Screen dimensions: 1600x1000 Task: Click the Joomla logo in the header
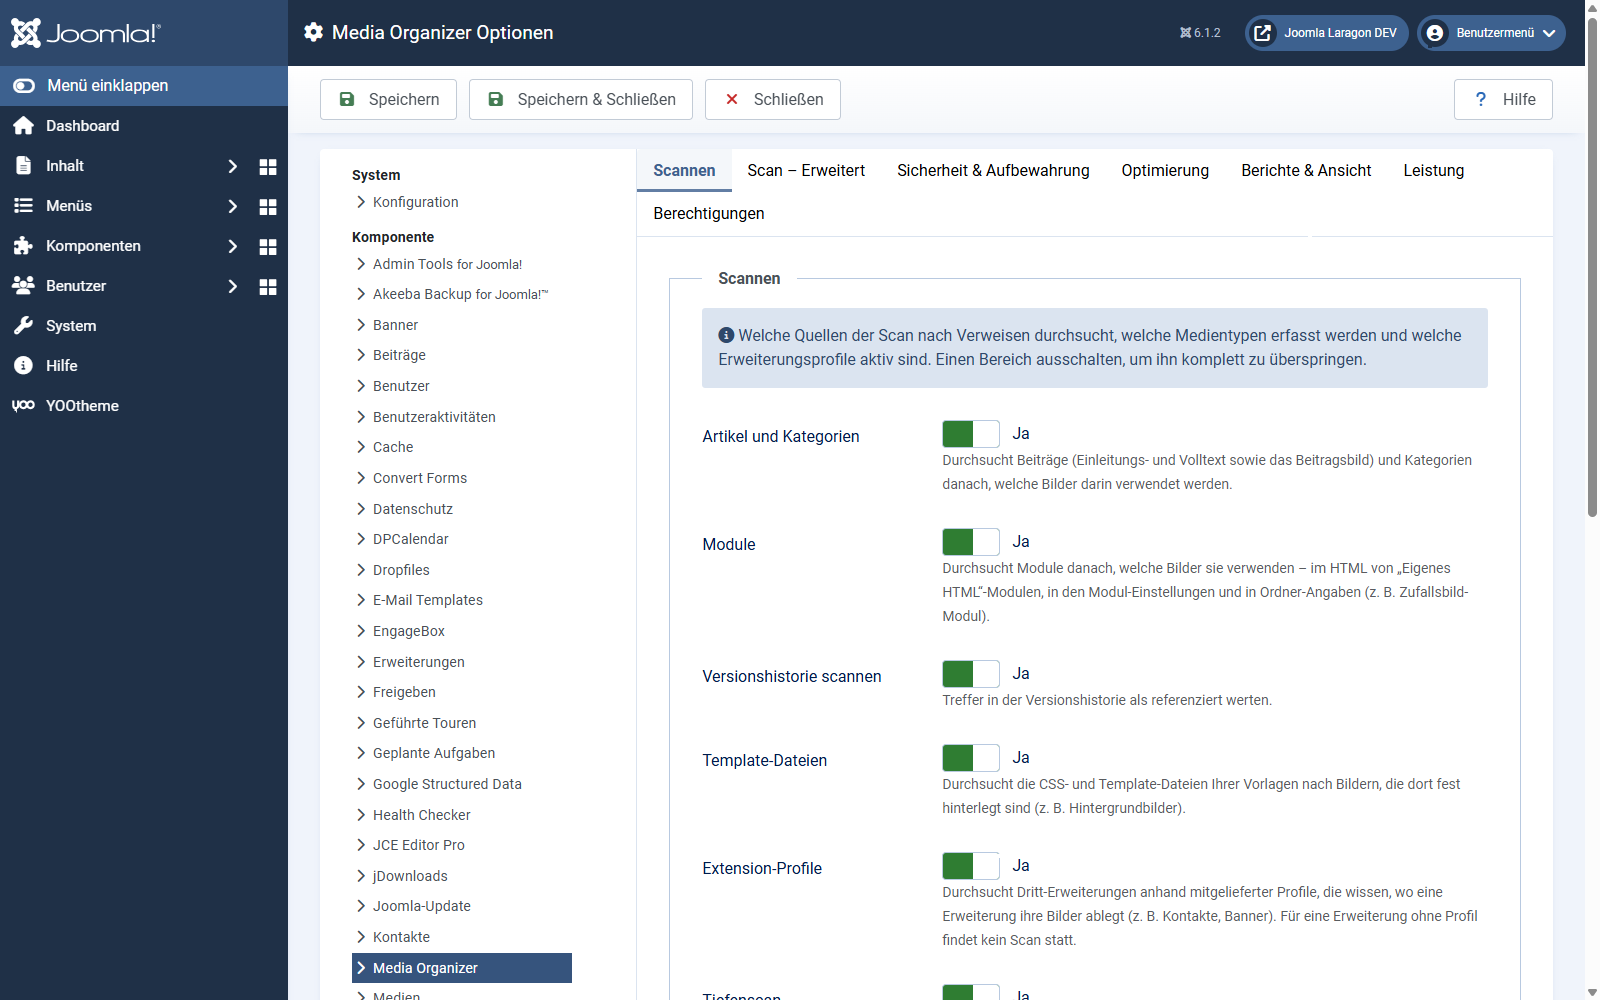click(85, 33)
